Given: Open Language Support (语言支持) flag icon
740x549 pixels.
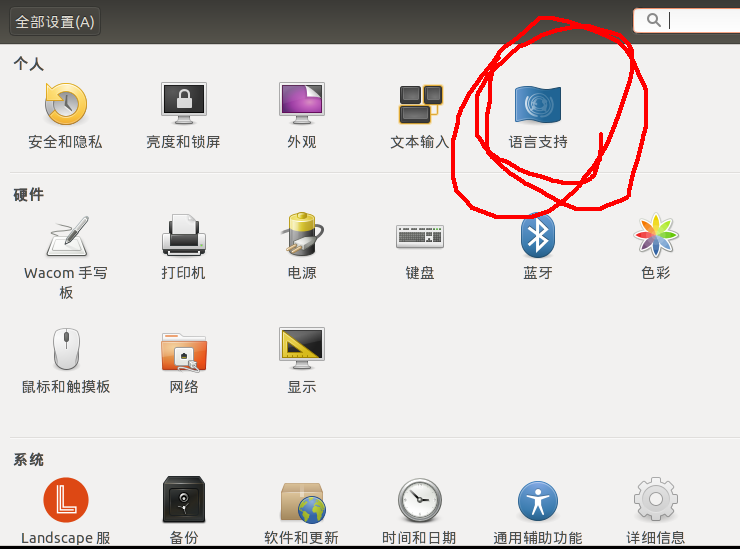Looking at the screenshot, I should 538,104.
